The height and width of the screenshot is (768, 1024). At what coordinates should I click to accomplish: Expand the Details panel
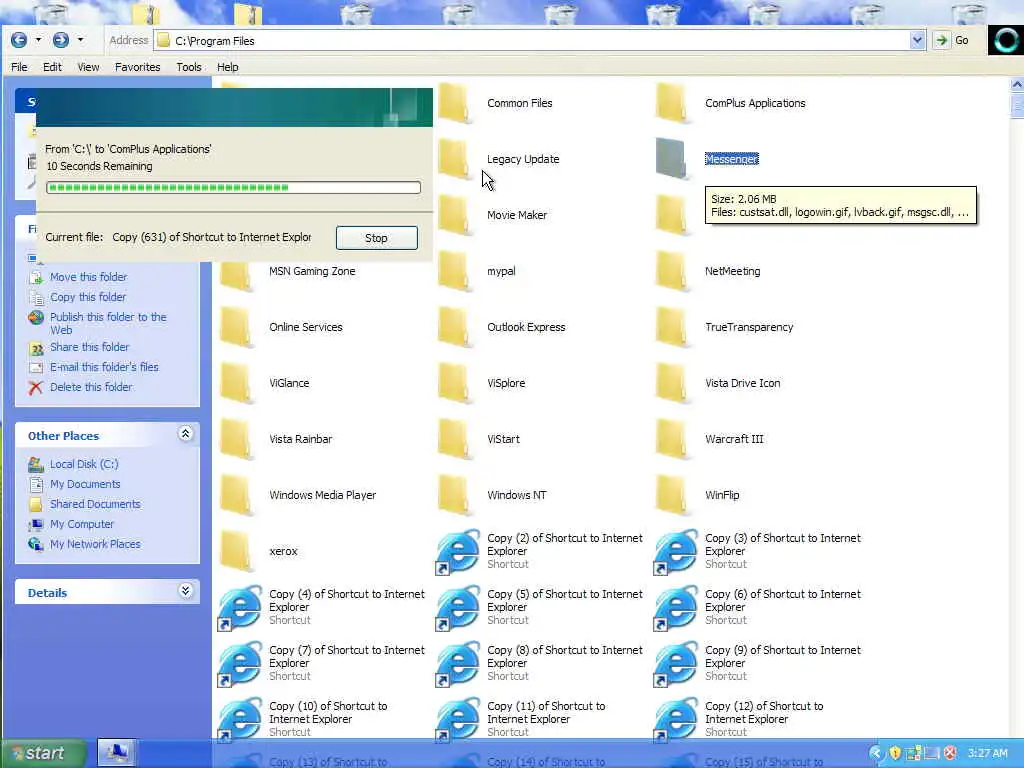(x=185, y=591)
